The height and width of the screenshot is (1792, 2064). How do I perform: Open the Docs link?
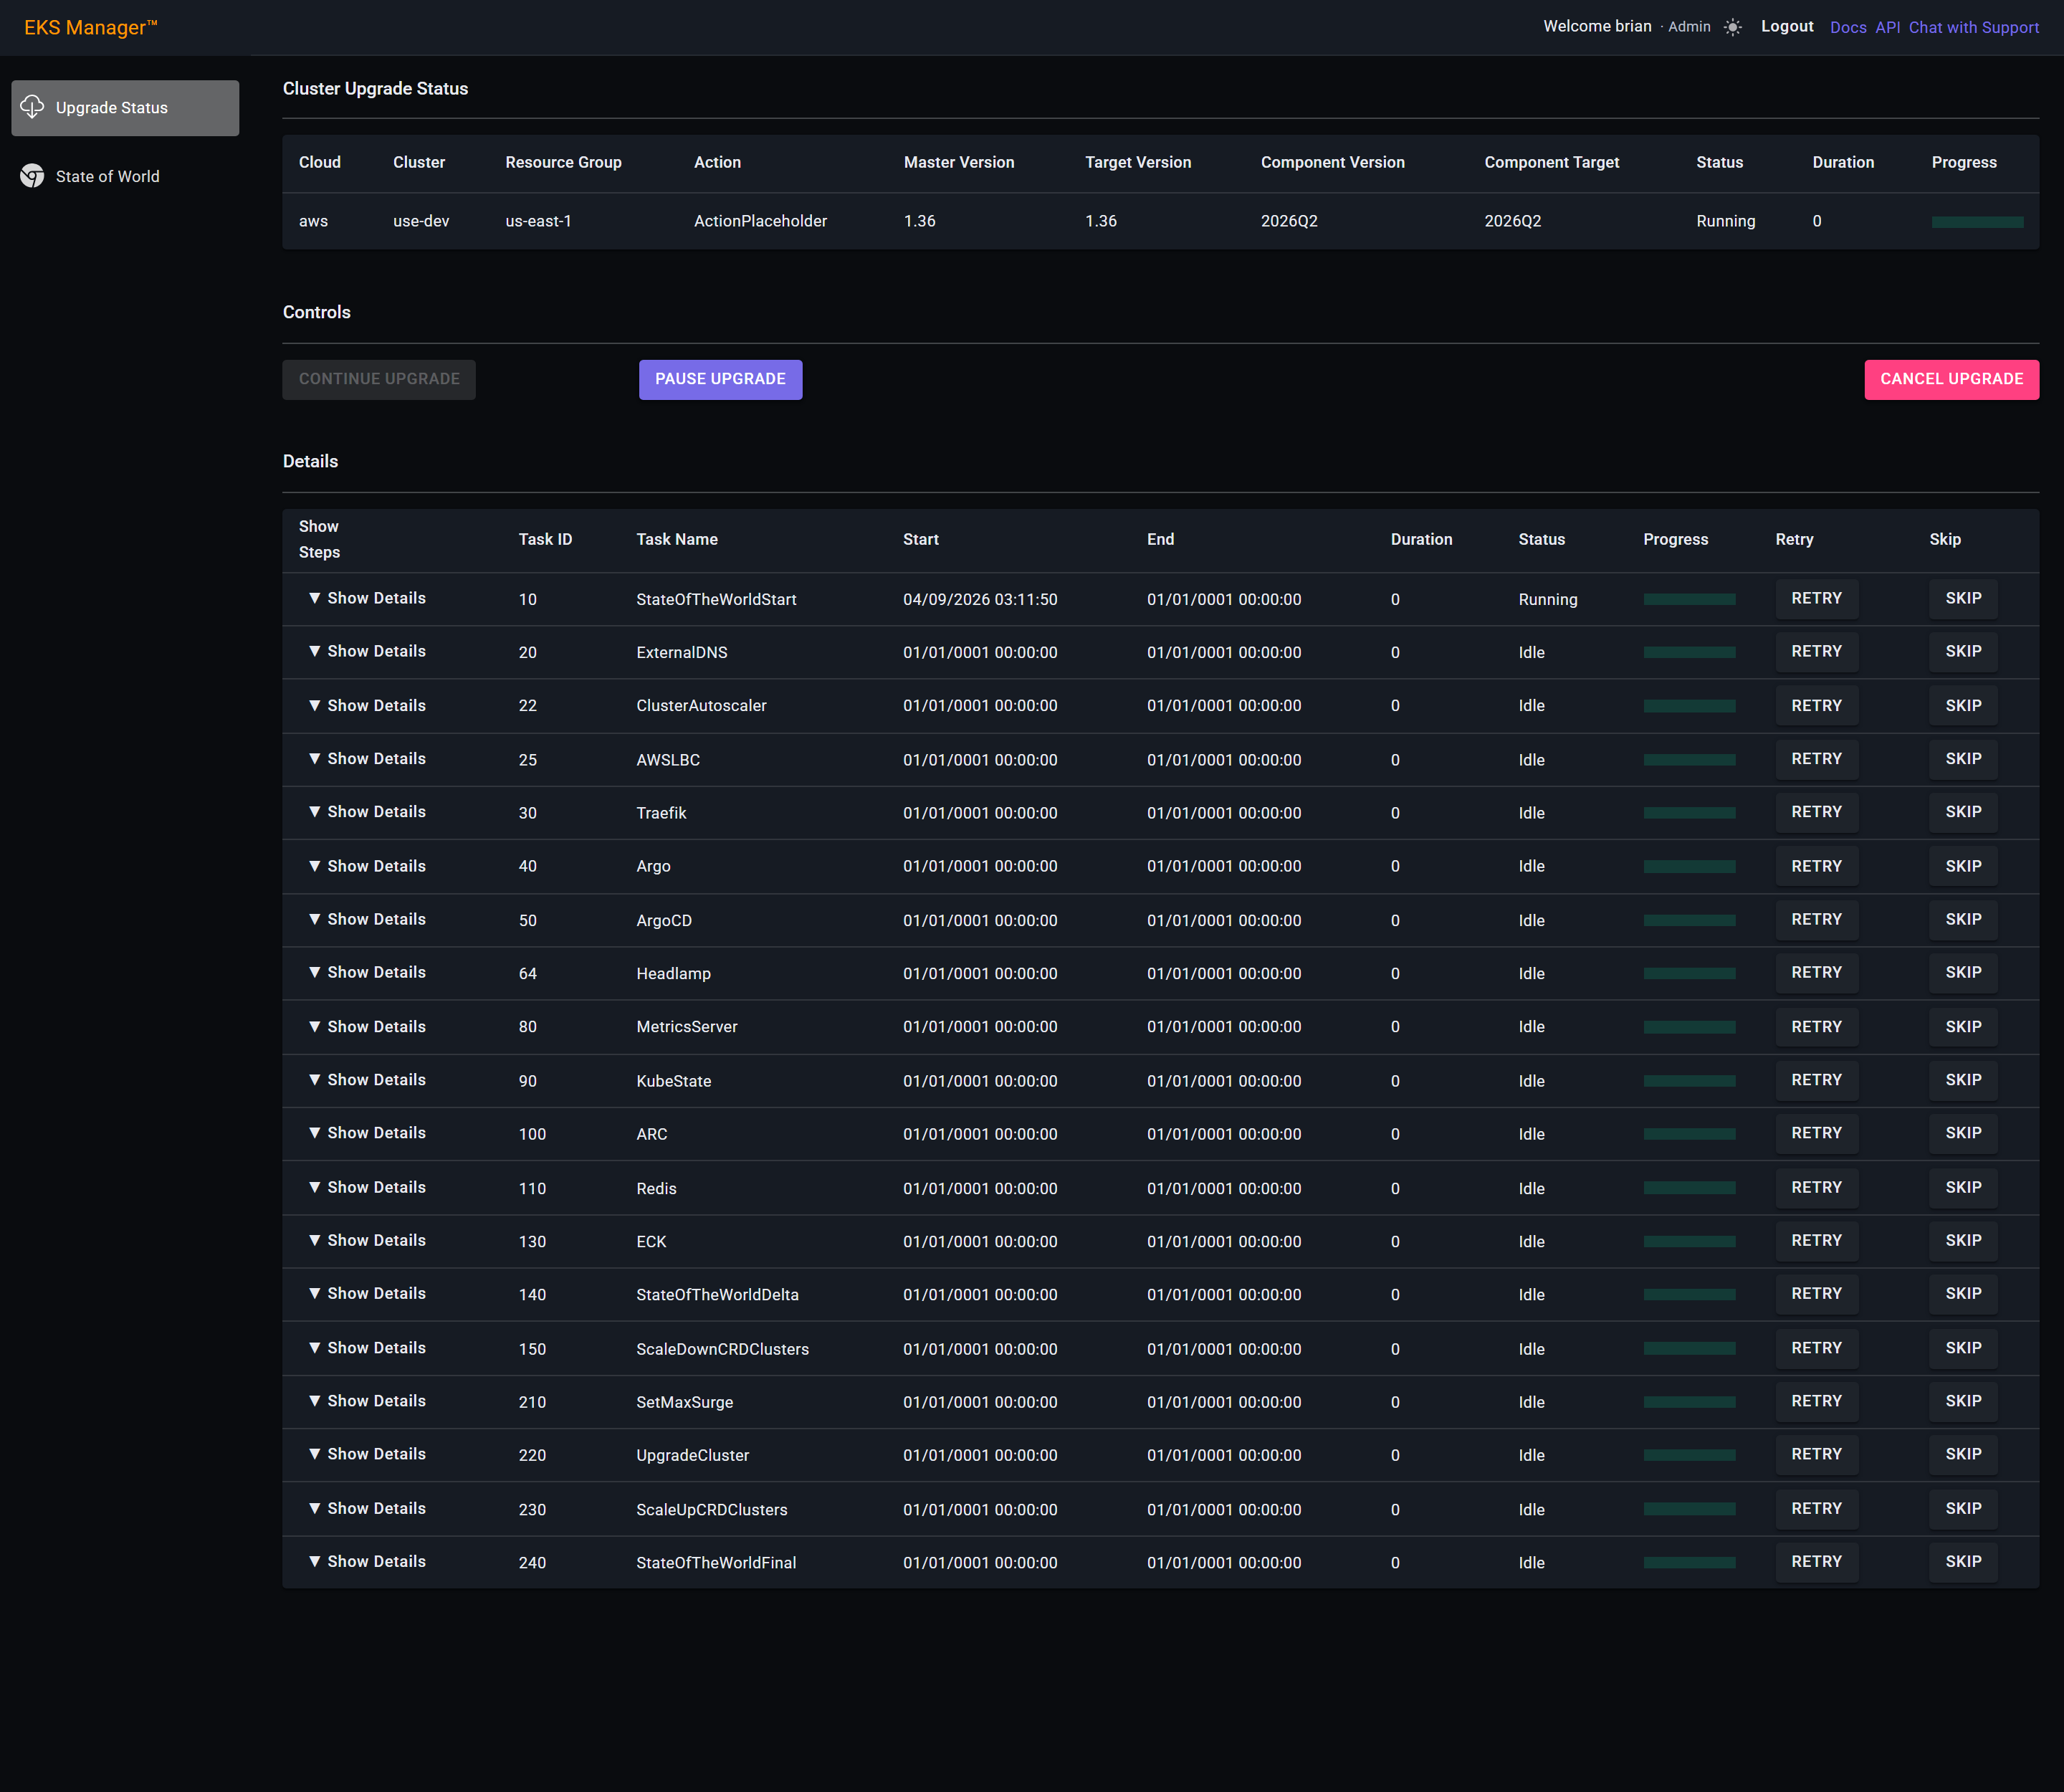pos(1848,28)
